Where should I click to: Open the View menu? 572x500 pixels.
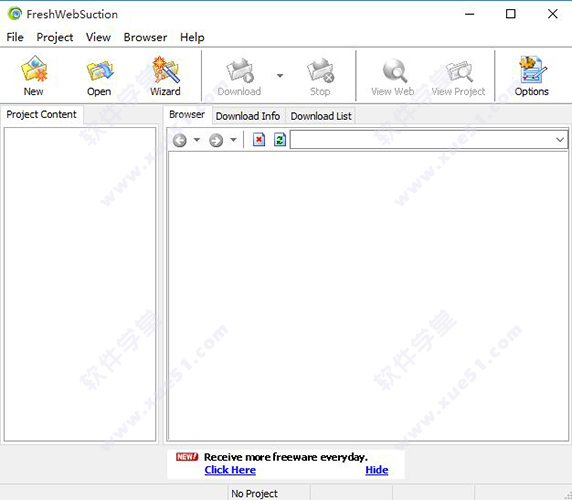click(98, 37)
